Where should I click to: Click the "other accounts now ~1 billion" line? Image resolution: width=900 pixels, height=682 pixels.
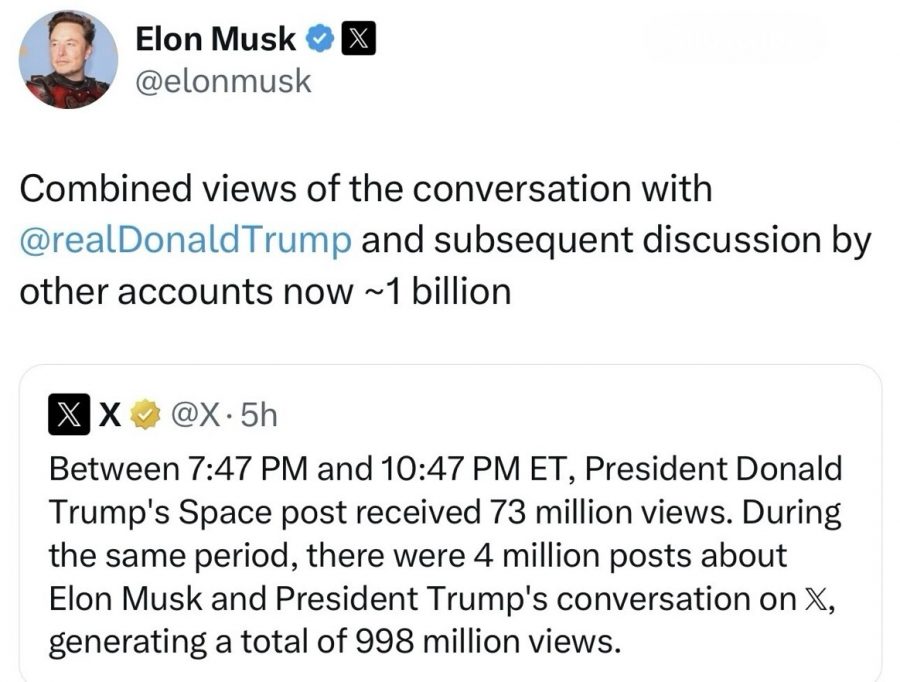(x=265, y=293)
